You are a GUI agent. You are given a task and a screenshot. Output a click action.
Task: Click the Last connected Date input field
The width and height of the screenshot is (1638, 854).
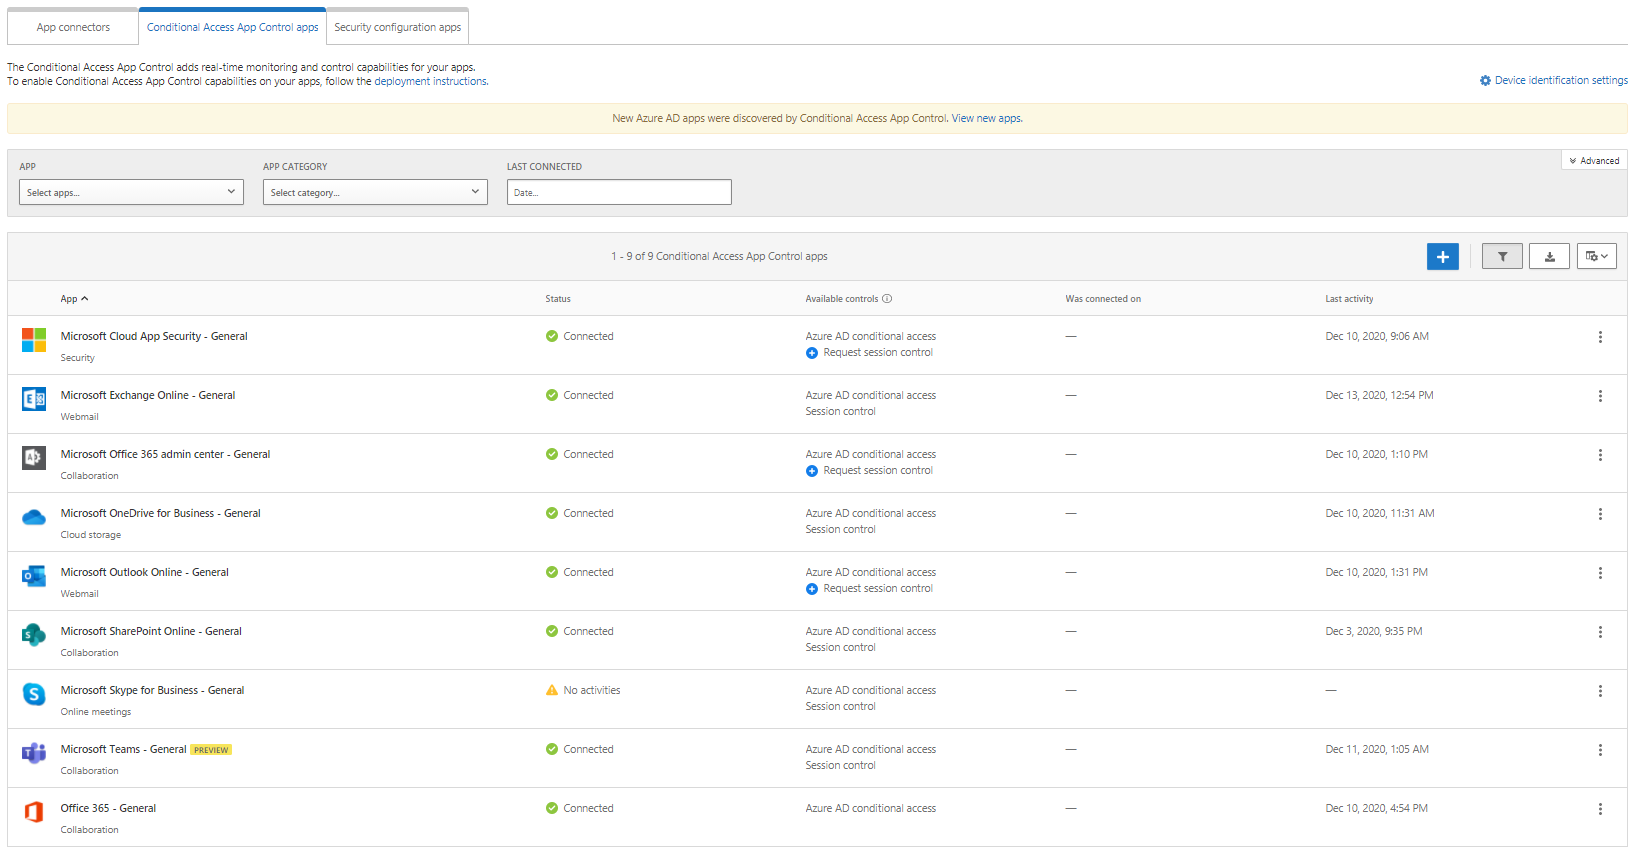619,192
